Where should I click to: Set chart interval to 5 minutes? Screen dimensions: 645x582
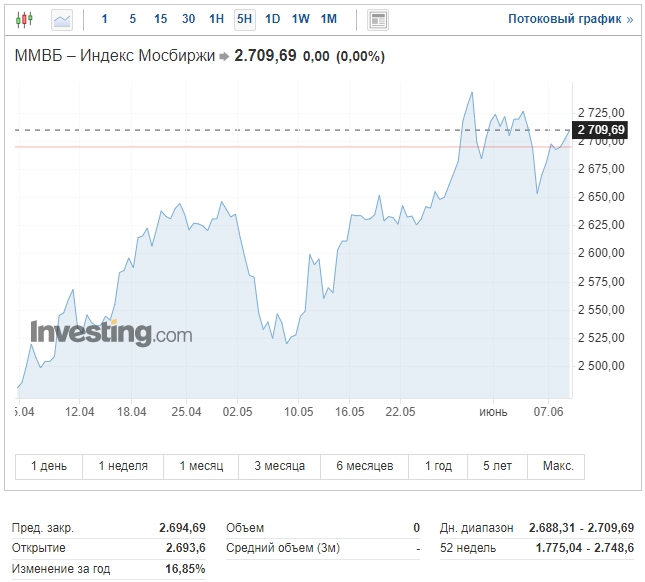132,19
